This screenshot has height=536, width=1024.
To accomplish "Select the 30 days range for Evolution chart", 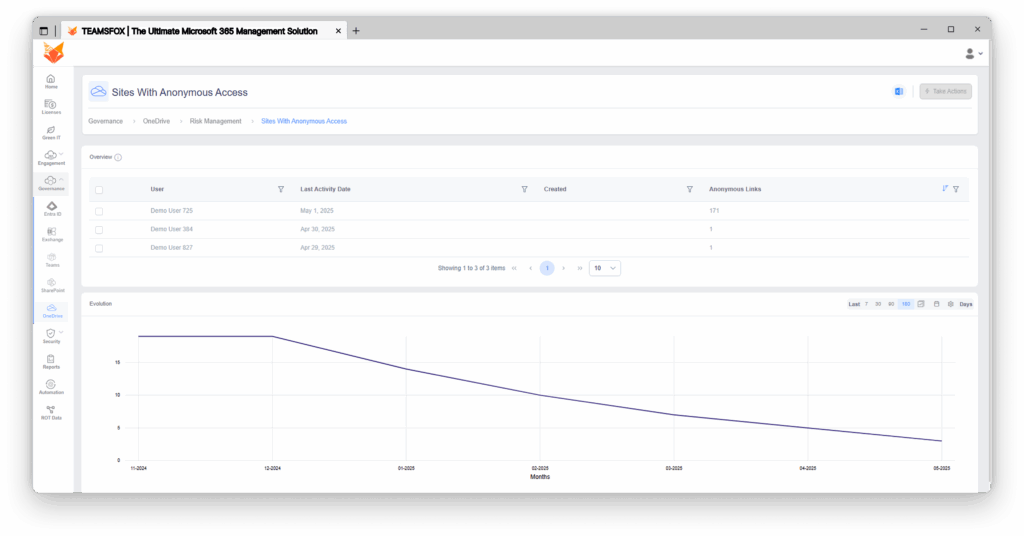I will tap(878, 304).
